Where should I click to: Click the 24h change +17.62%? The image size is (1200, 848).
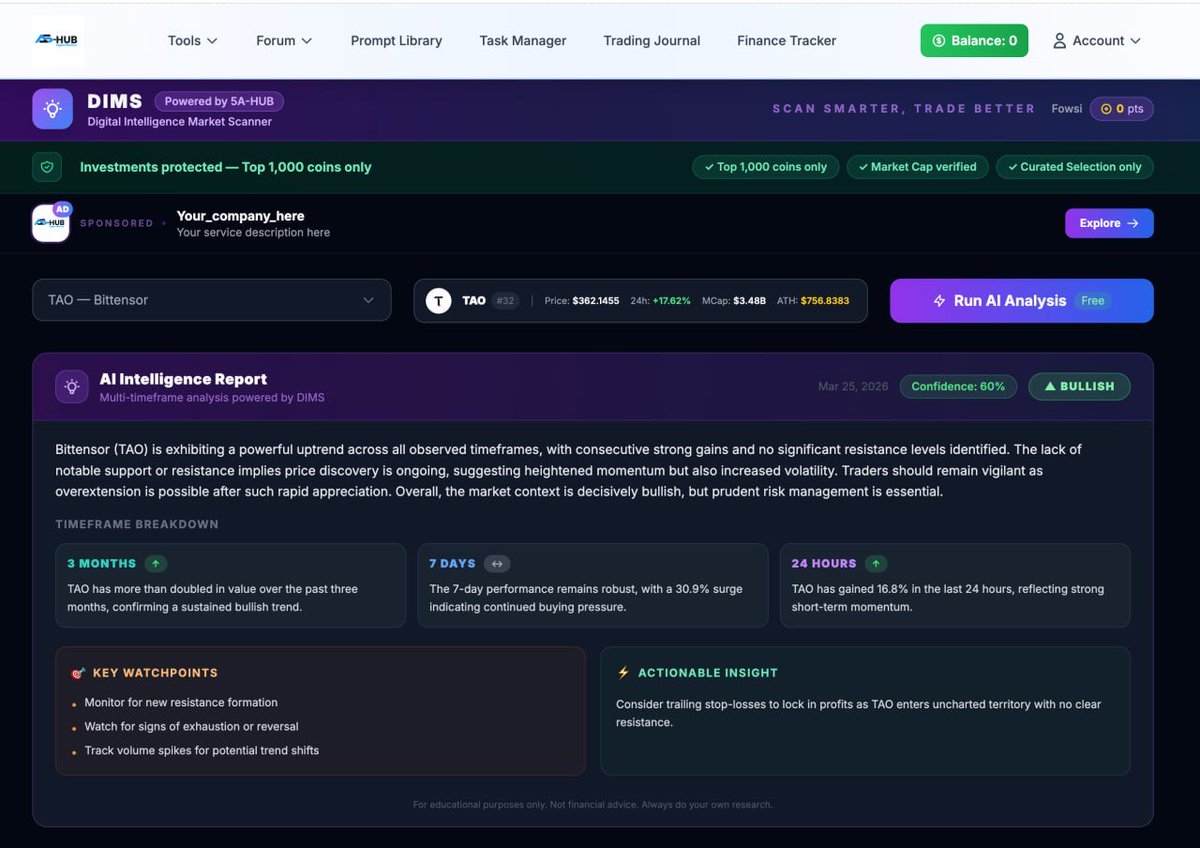tap(671, 301)
